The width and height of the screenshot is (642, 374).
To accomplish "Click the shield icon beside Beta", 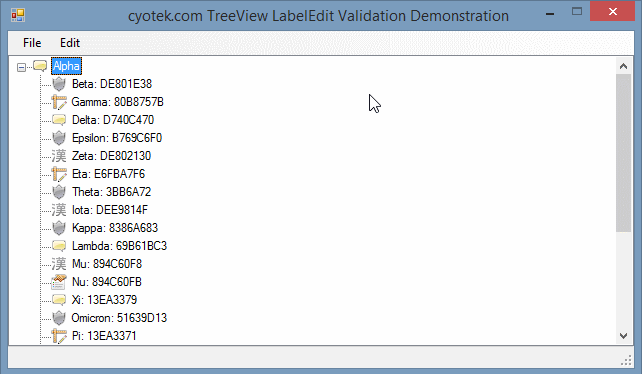I will coord(59,84).
